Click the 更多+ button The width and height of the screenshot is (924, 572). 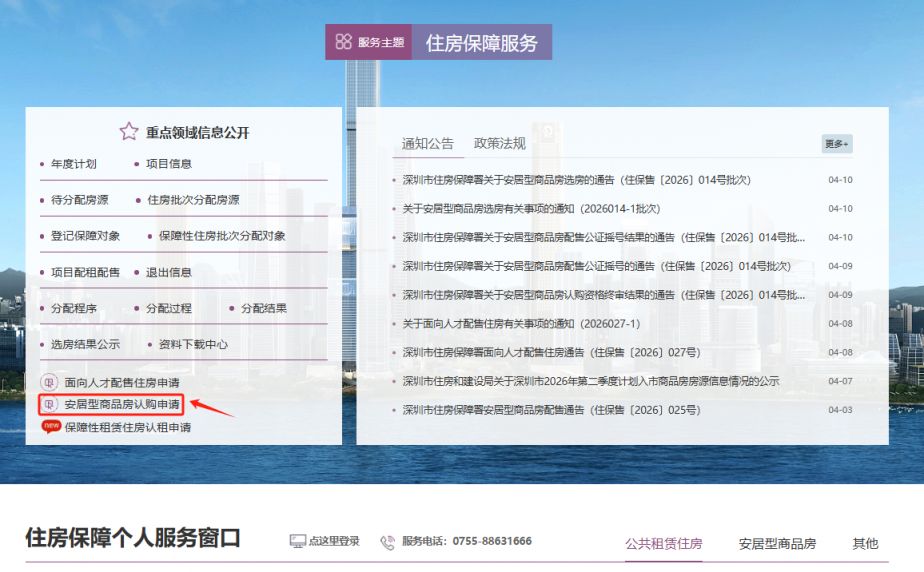pyautogui.click(x=837, y=144)
